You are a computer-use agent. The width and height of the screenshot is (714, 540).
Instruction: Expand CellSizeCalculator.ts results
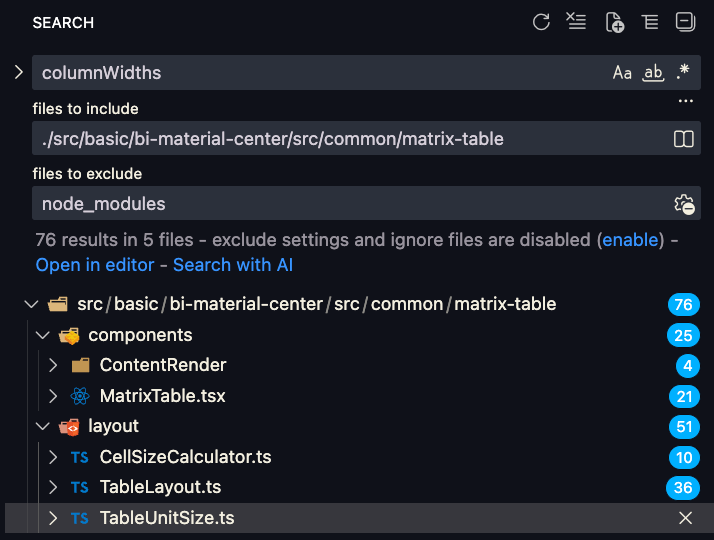[53, 457]
